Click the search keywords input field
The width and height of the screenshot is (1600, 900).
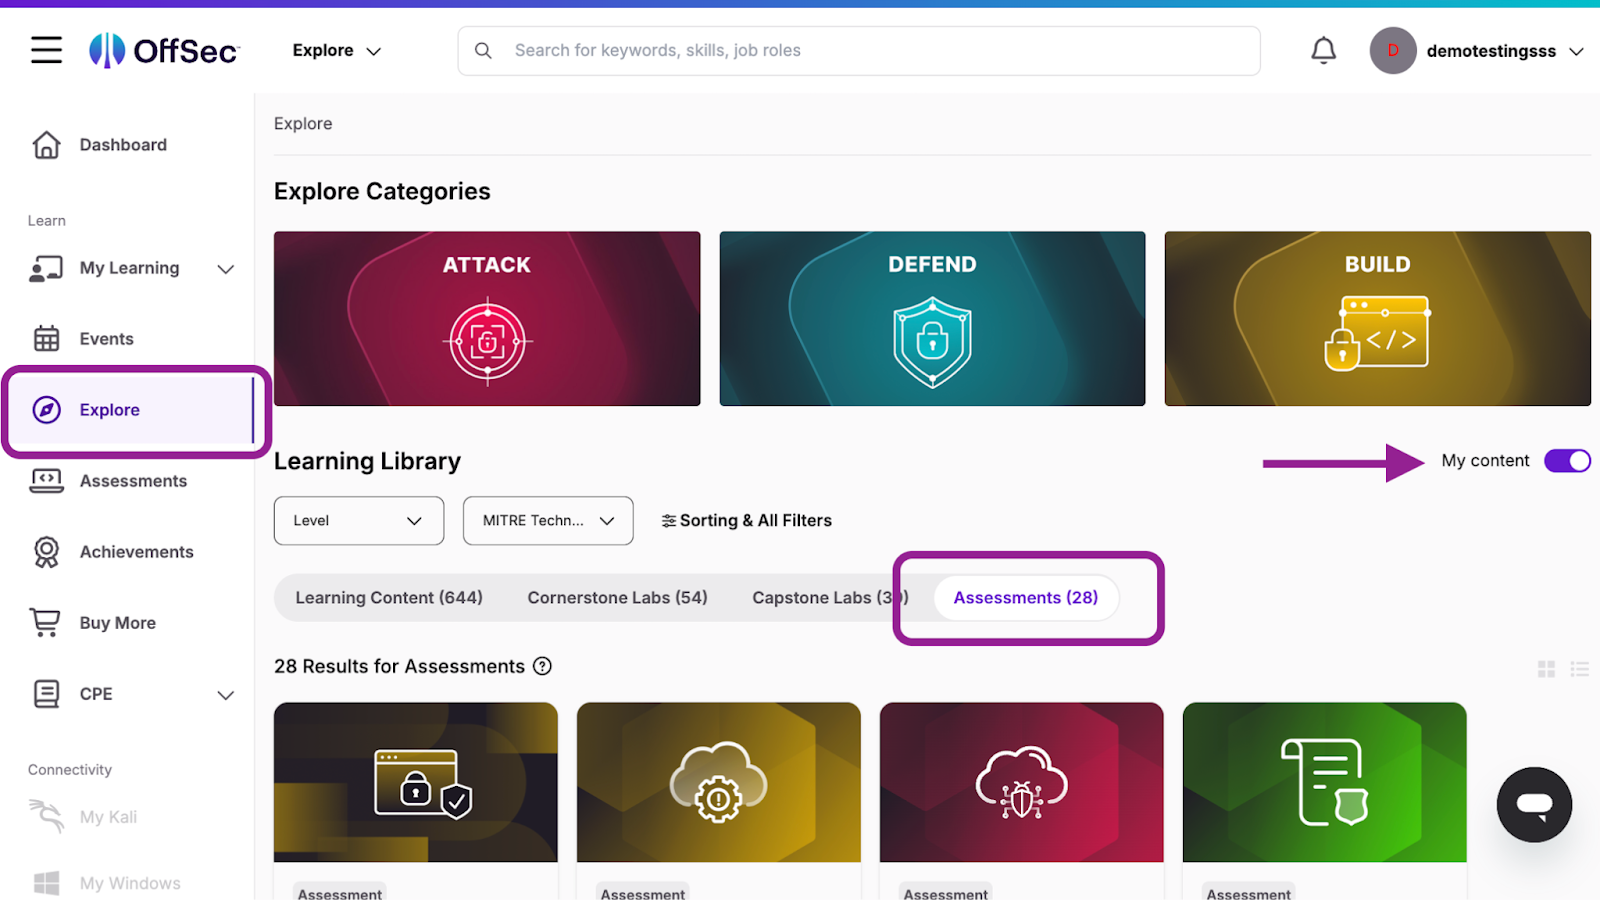pos(870,51)
